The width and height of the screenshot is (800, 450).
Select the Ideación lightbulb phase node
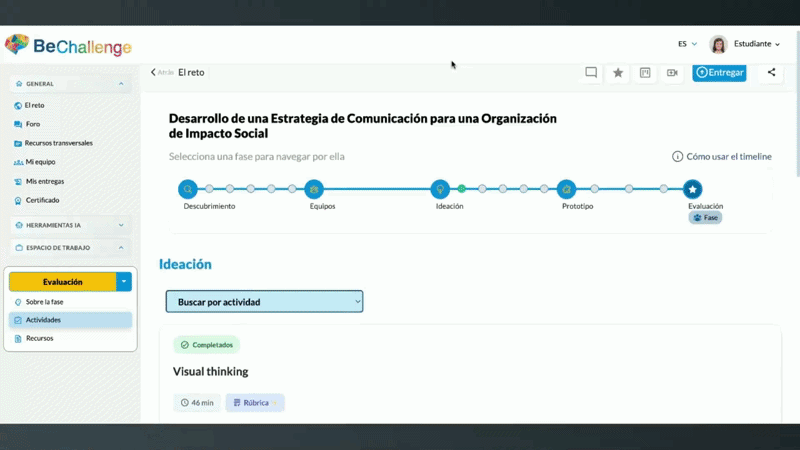pyautogui.click(x=440, y=189)
